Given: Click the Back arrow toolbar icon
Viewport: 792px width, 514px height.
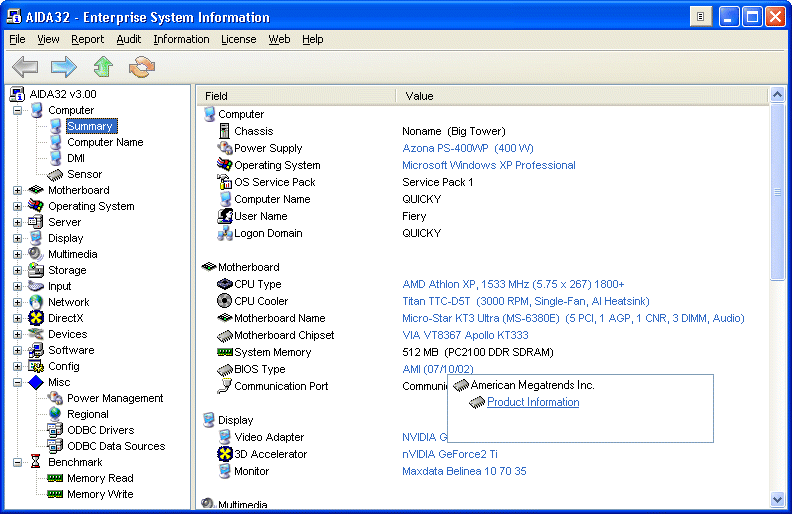Looking at the screenshot, I should coord(25,67).
